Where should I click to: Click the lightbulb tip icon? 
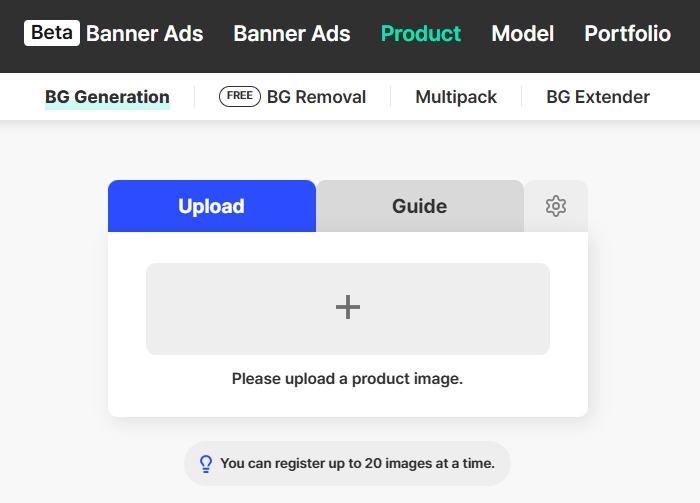pos(206,464)
